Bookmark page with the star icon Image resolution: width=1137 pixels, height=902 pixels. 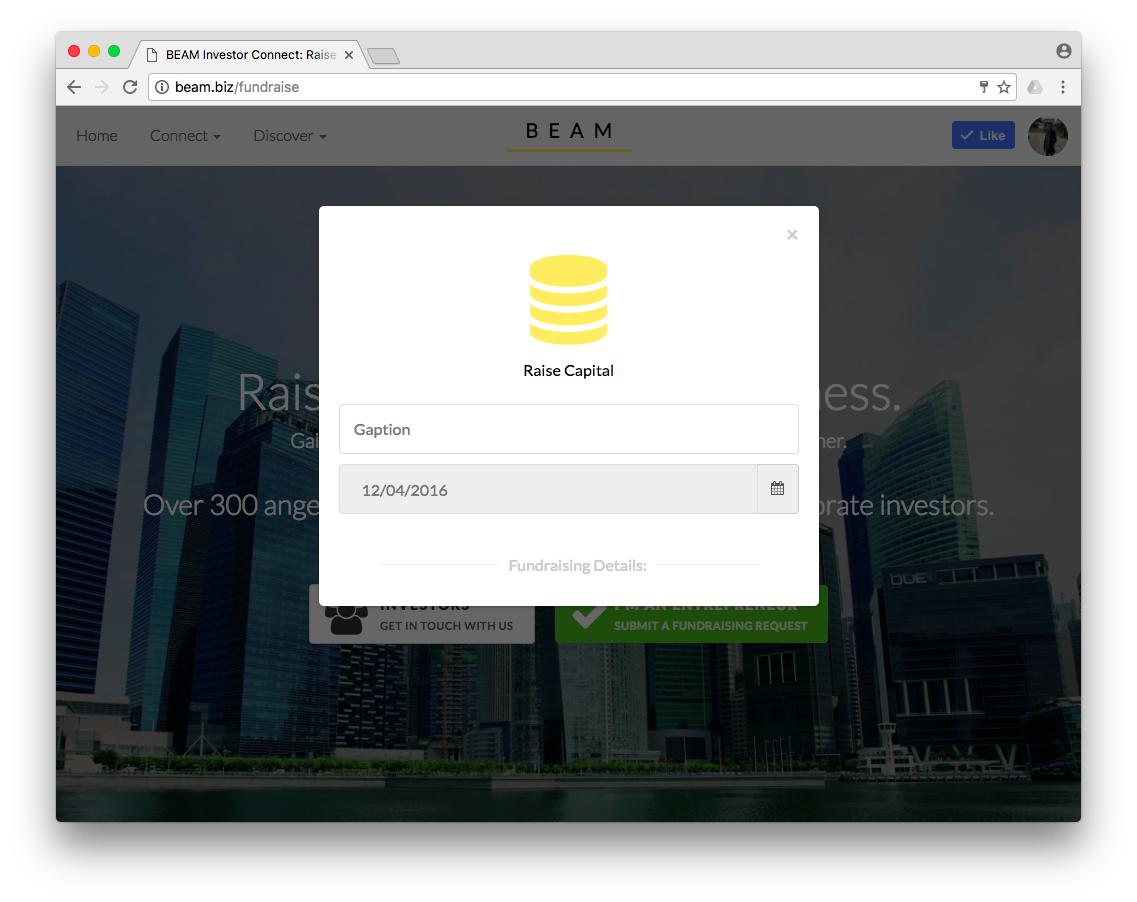1004,87
